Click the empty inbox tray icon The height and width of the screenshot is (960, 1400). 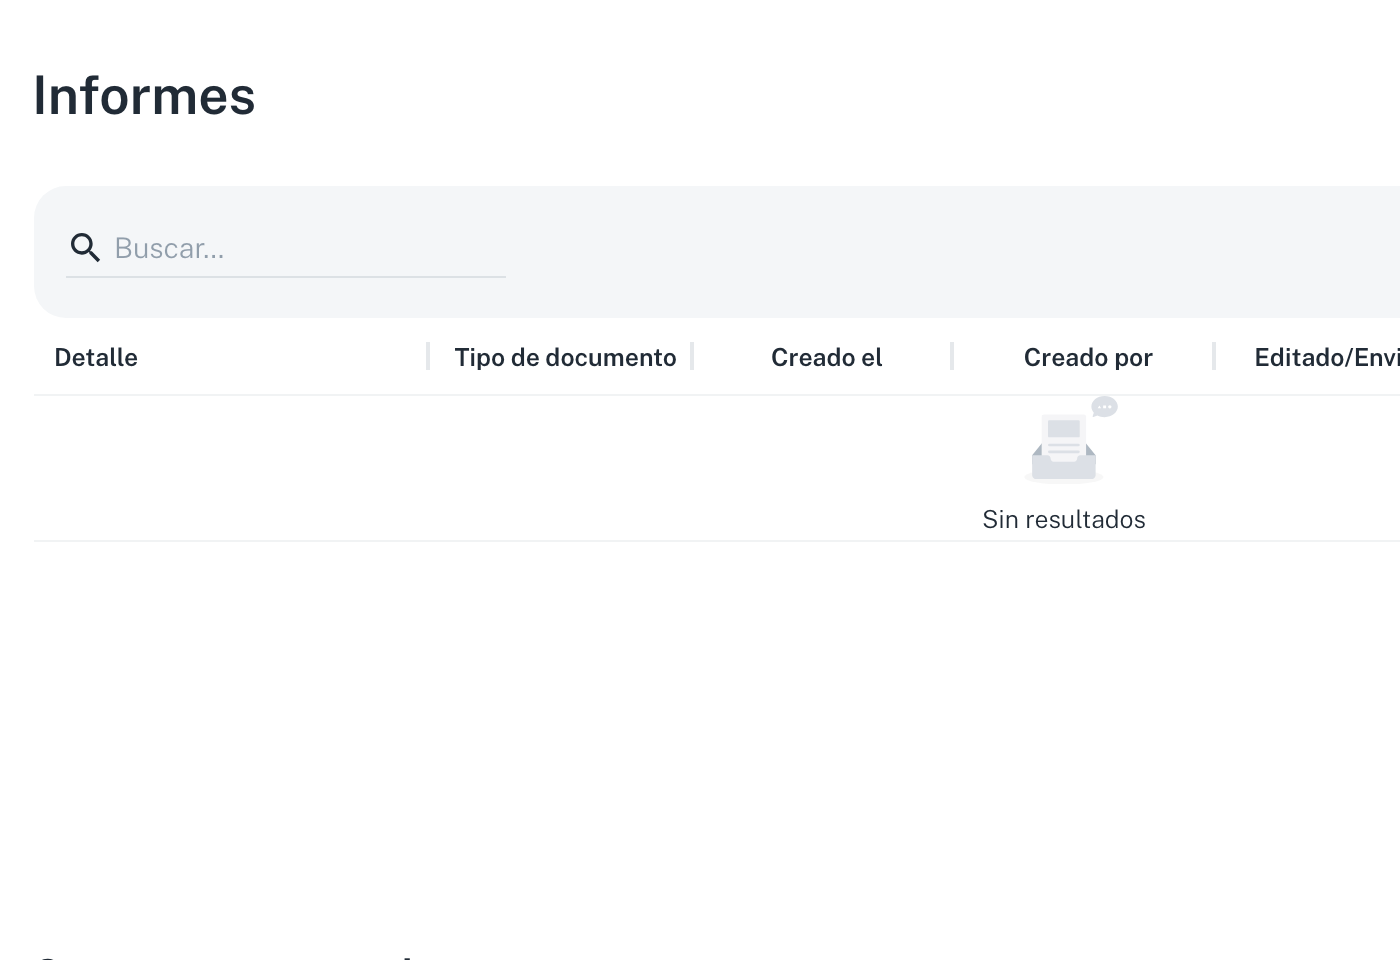1064,447
